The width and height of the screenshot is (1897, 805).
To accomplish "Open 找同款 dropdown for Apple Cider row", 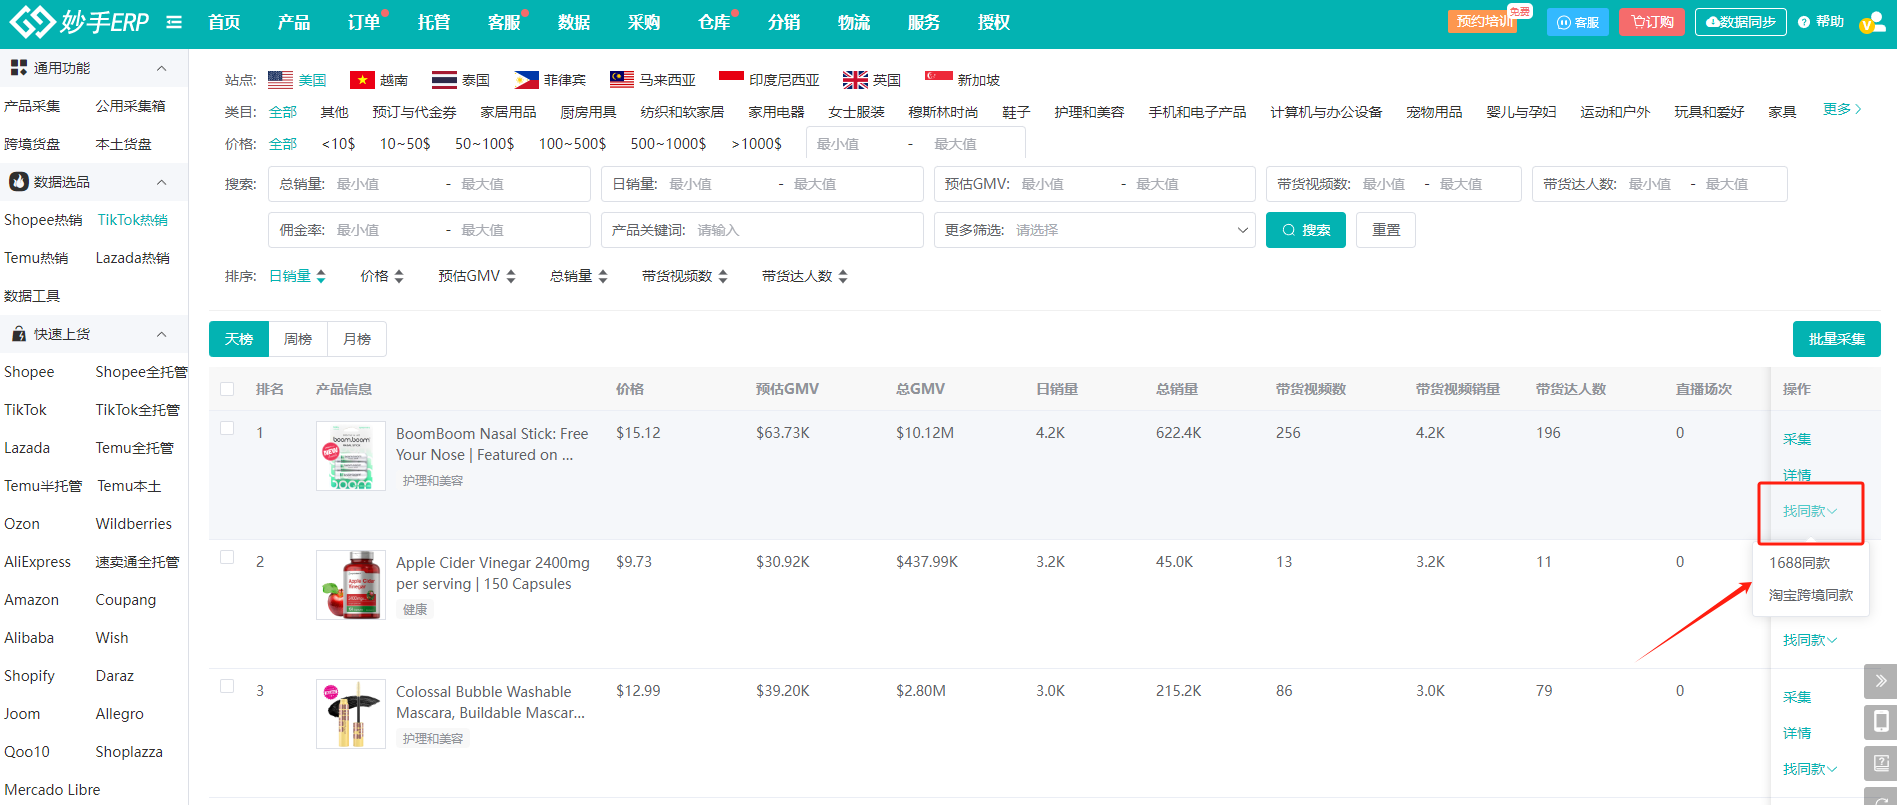I will pyautogui.click(x=1810, y=640).
